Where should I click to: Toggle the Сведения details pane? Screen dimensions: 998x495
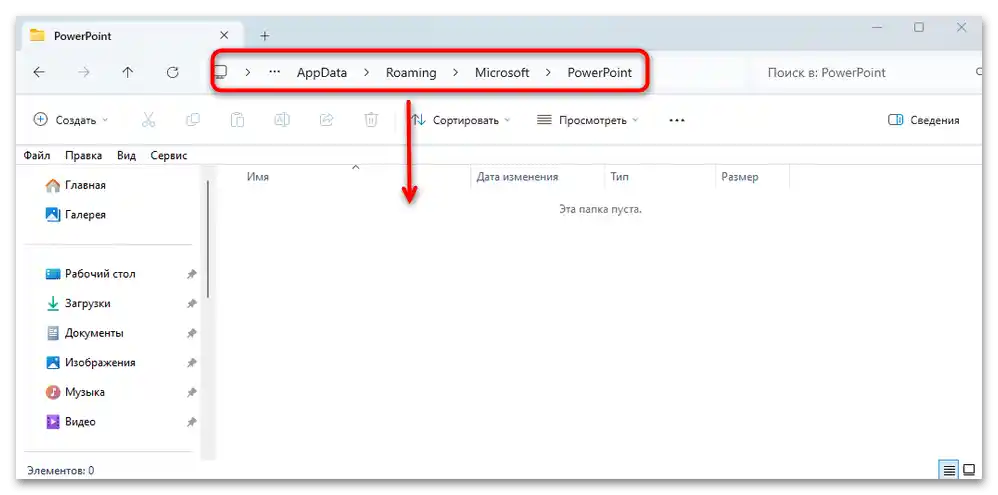(924, 120)
